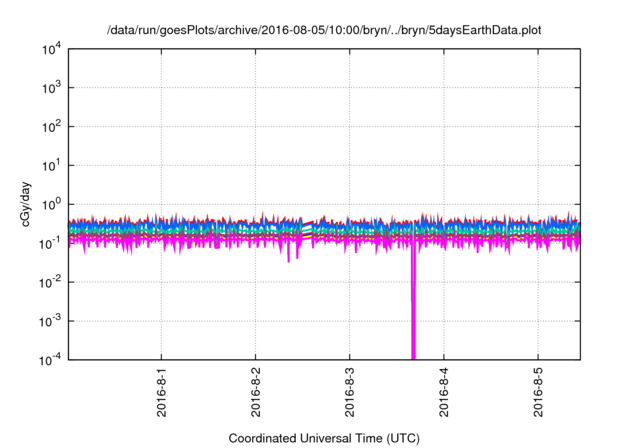640x448 pixels.
Task: Click the 10^3 y-axis tick label
Action: (52, 88)
